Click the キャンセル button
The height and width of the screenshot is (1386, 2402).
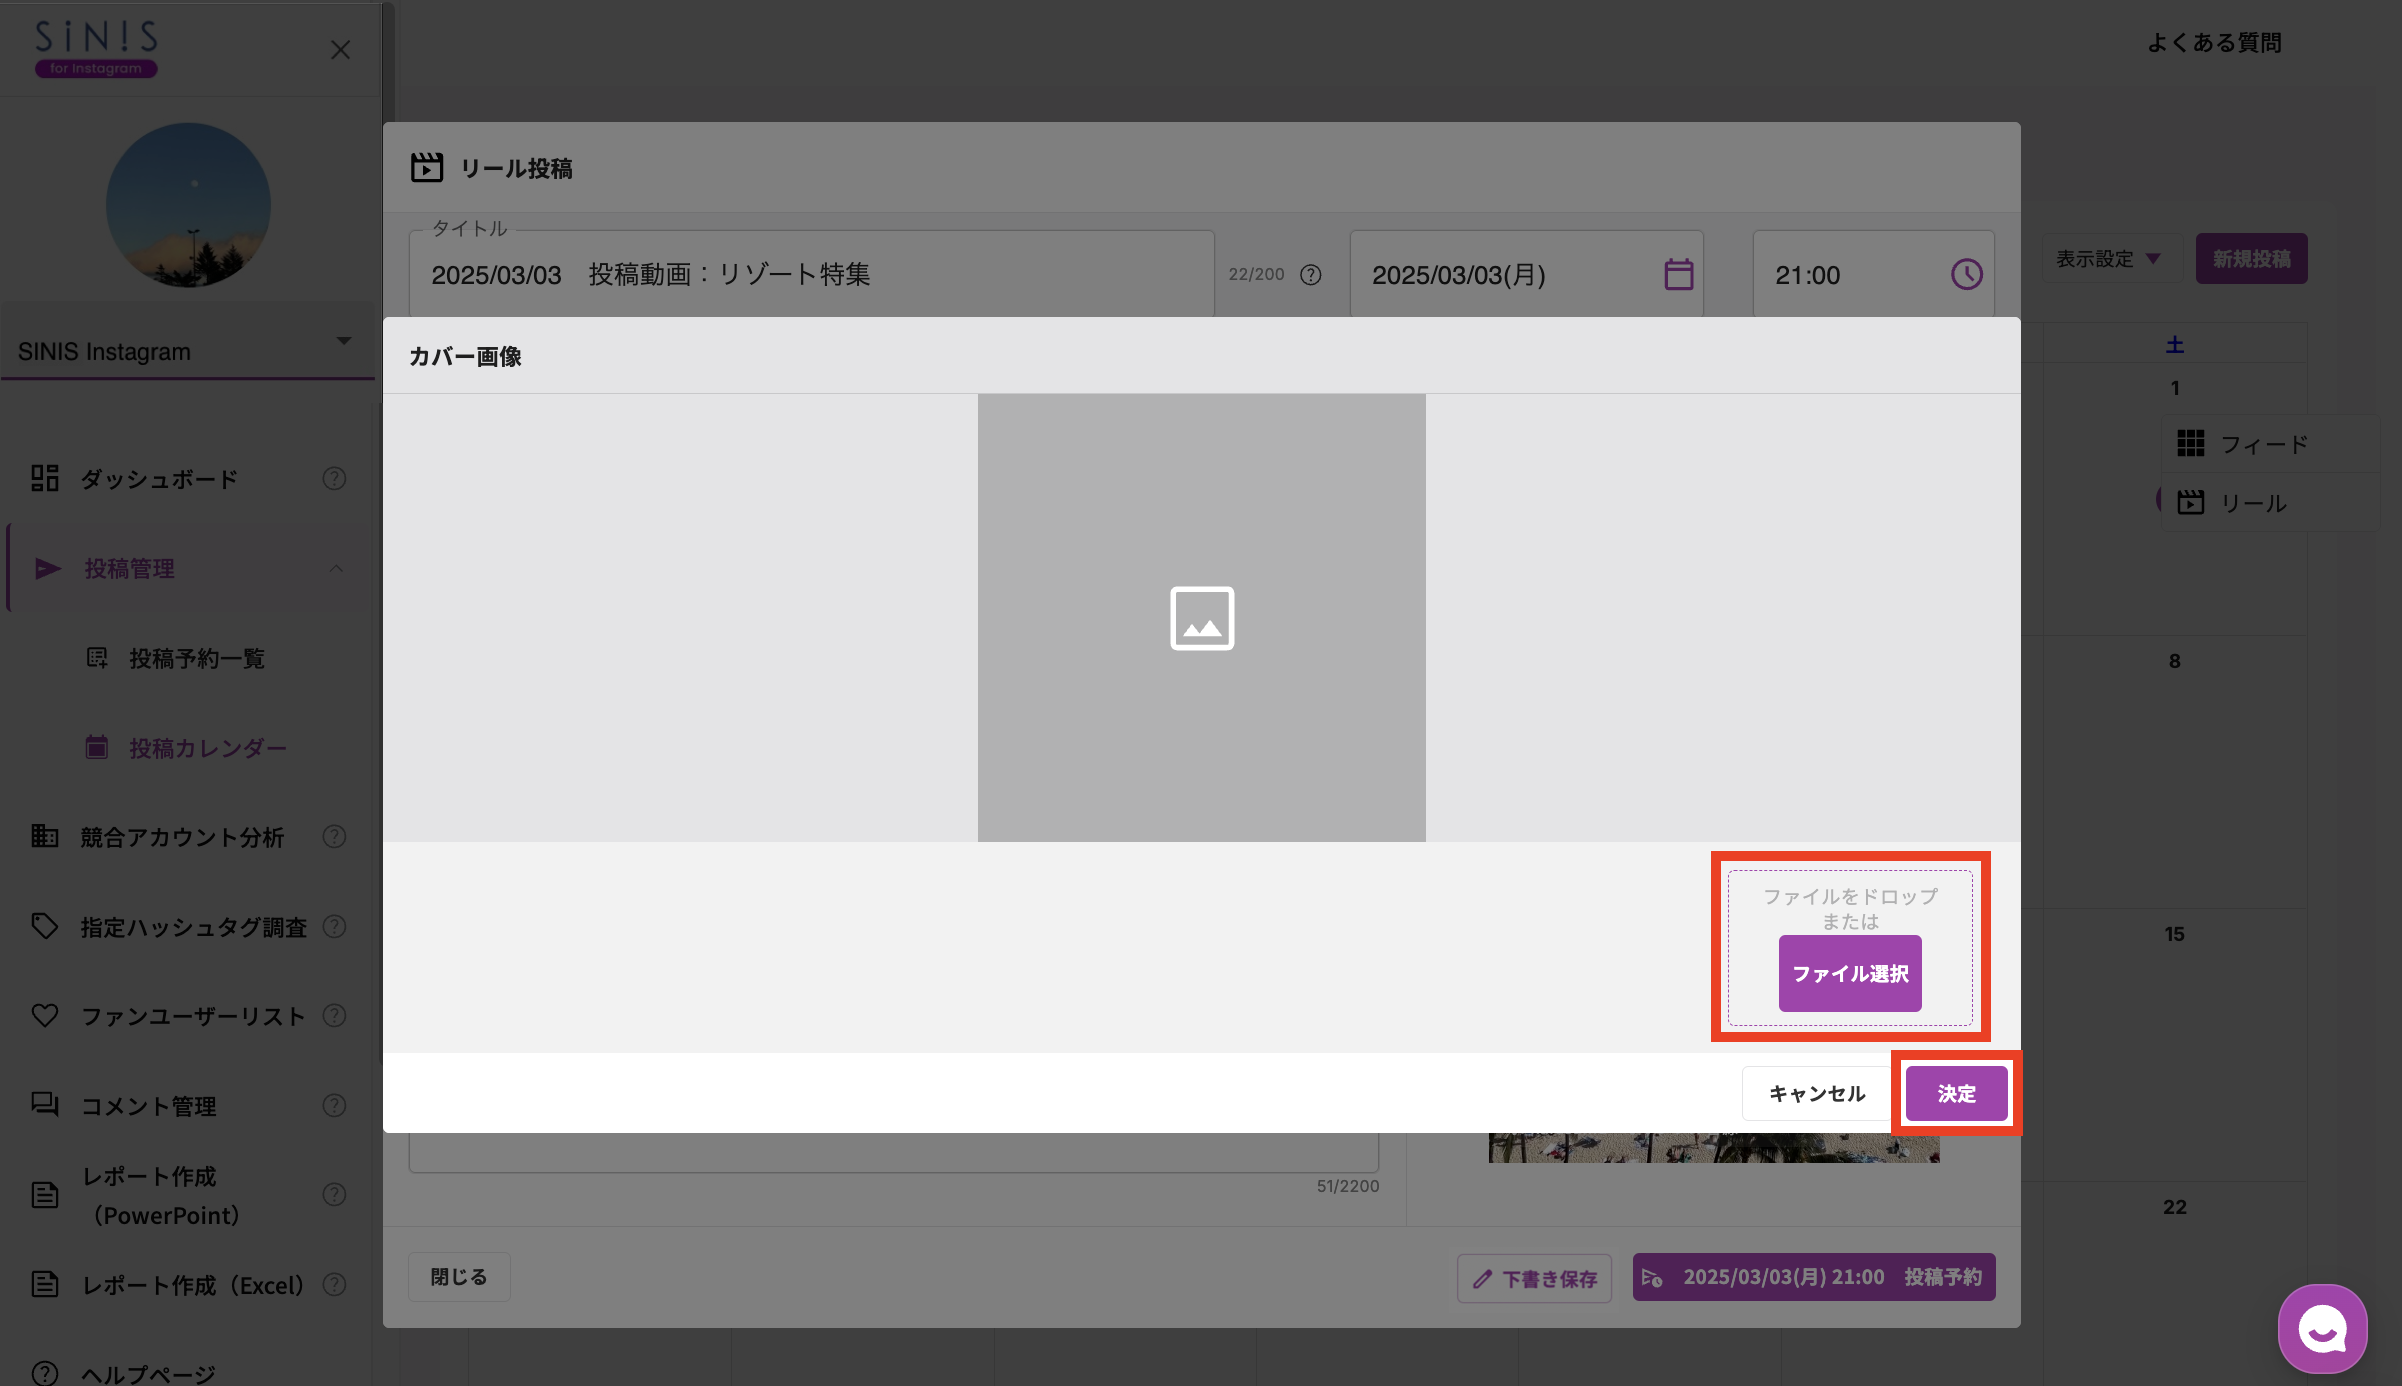coord(1816,1093)
